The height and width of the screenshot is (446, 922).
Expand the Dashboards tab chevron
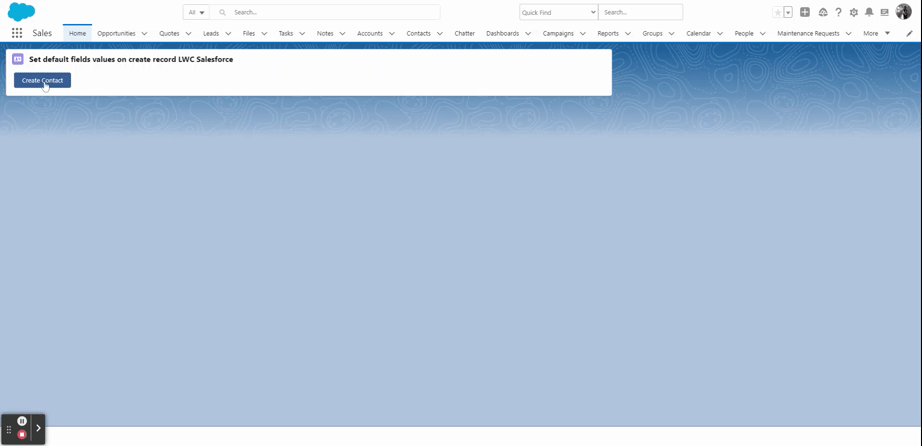(x=528, y=34)
